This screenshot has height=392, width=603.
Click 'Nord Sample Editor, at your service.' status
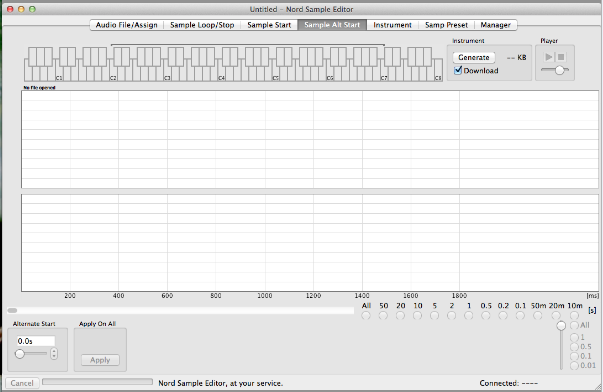coord(221,383)
